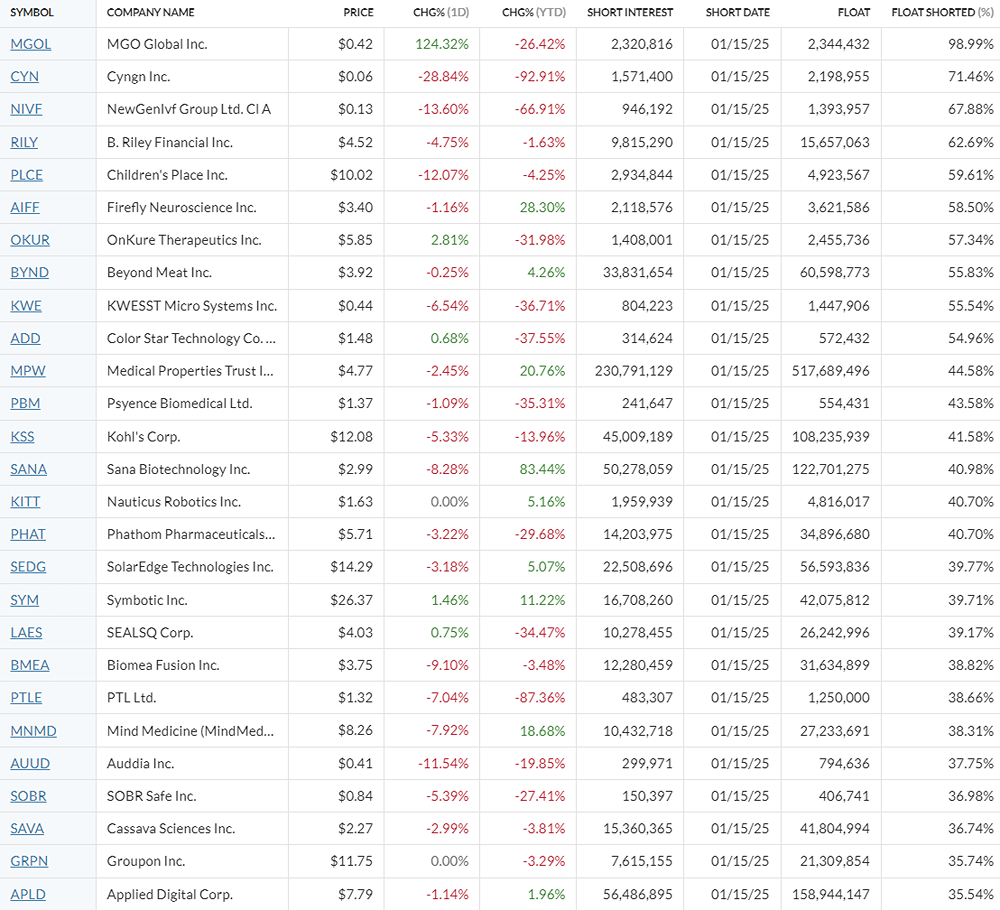Click the $10.02 Children's Place price
1000x910 pixels.
[351, 175]
